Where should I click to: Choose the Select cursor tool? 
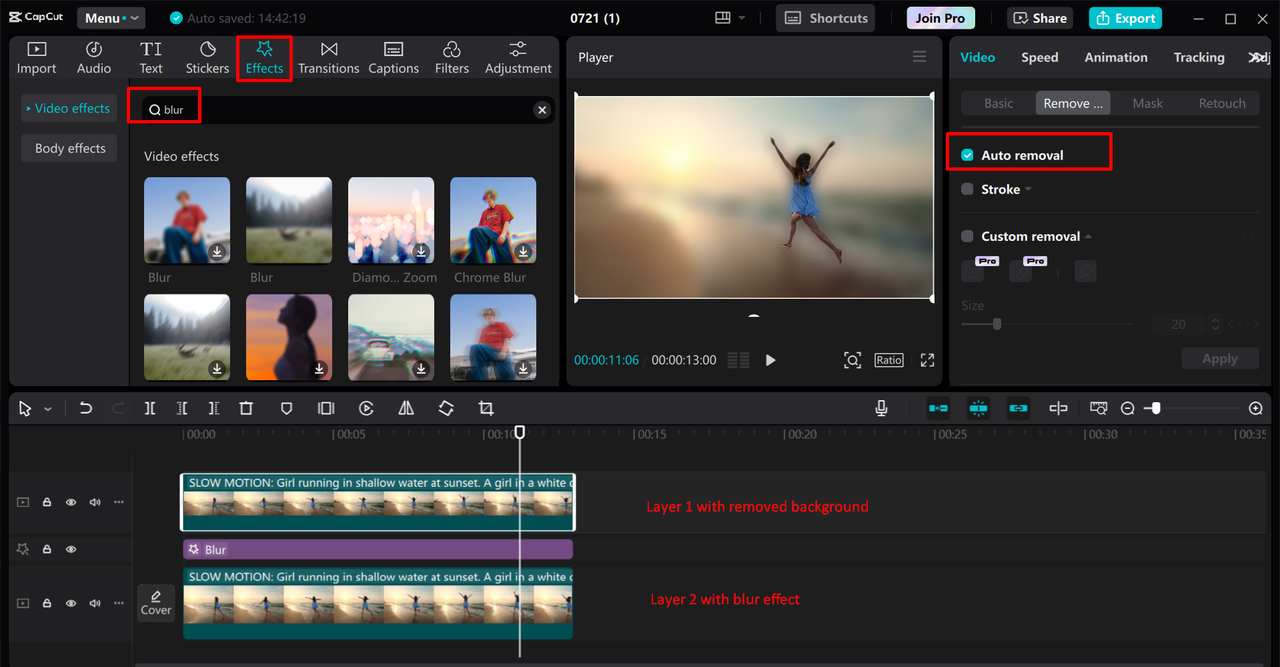(x=25, y=409)
